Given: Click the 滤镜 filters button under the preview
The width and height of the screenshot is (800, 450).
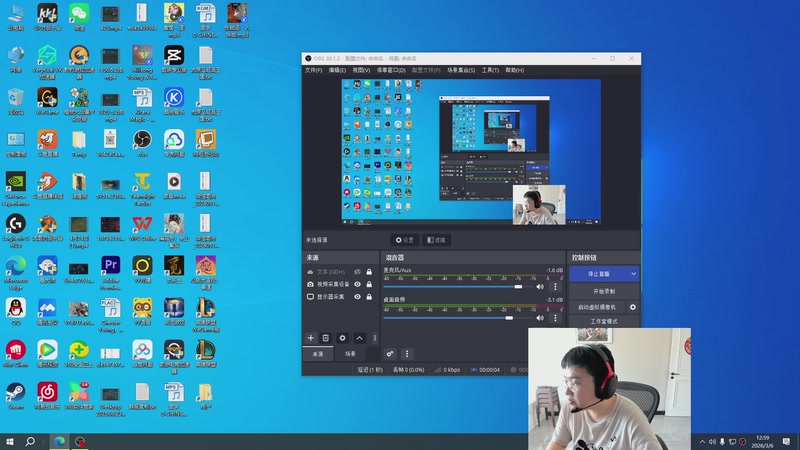Looking at the screenshot, I should point(436,240).
